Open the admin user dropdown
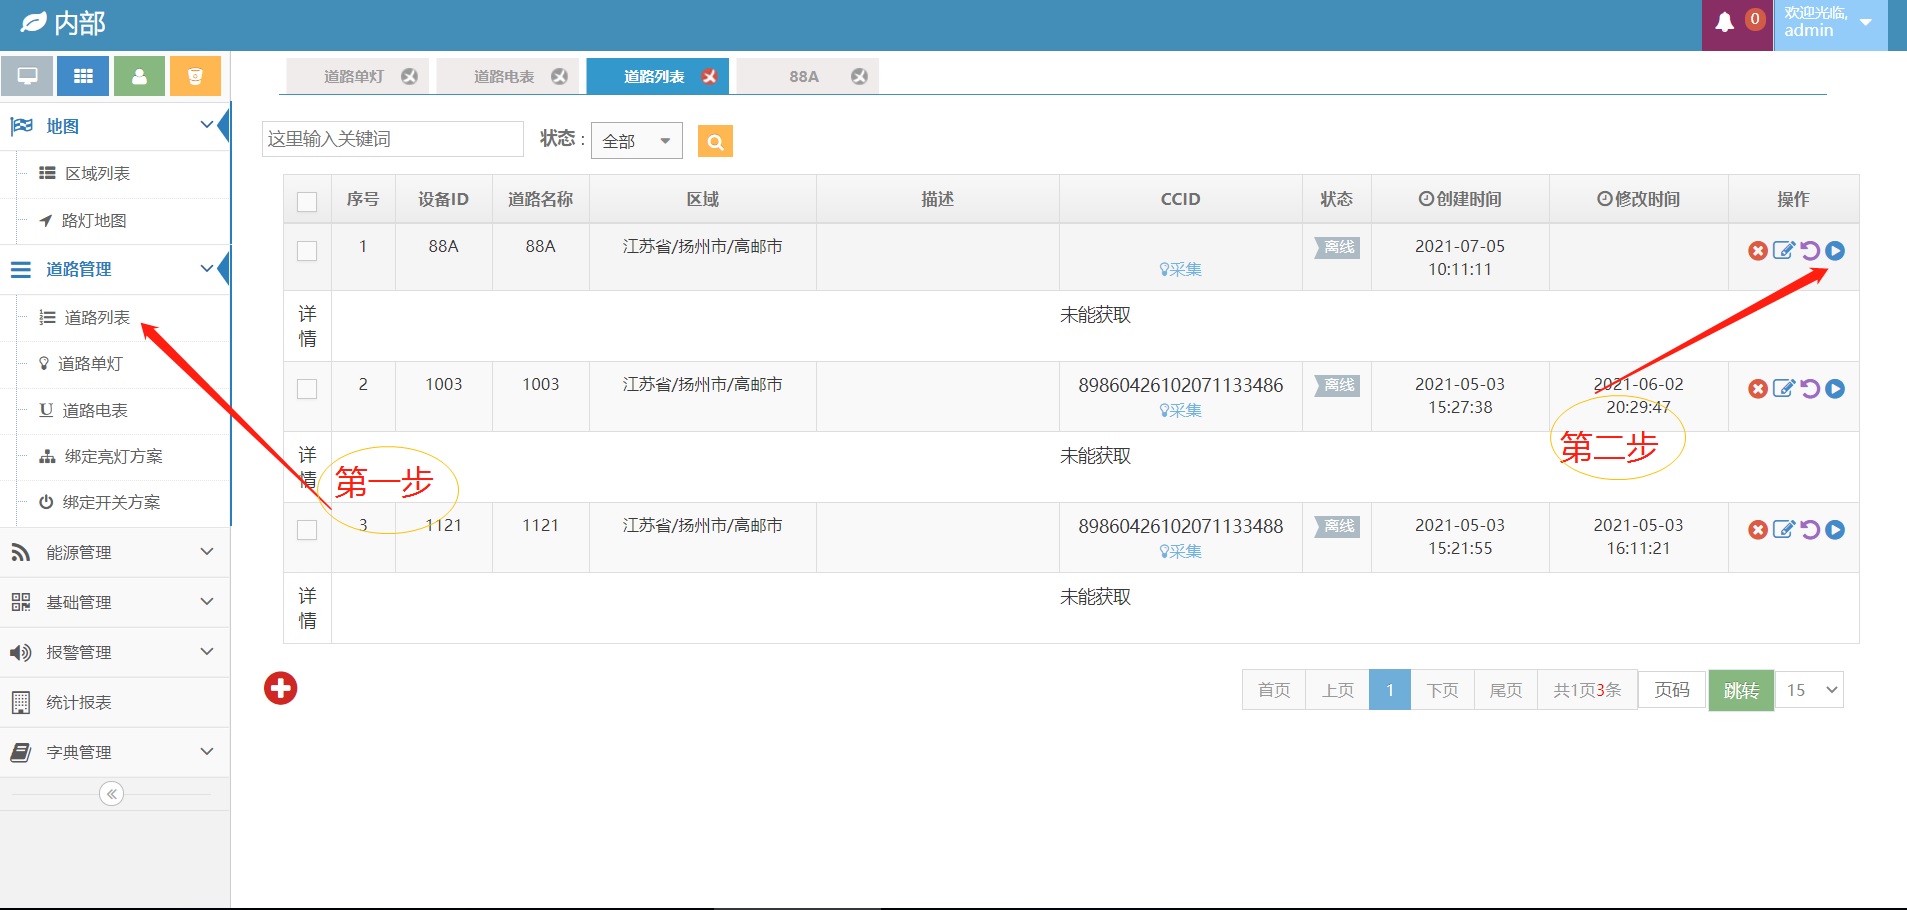 coord(1830,24)
